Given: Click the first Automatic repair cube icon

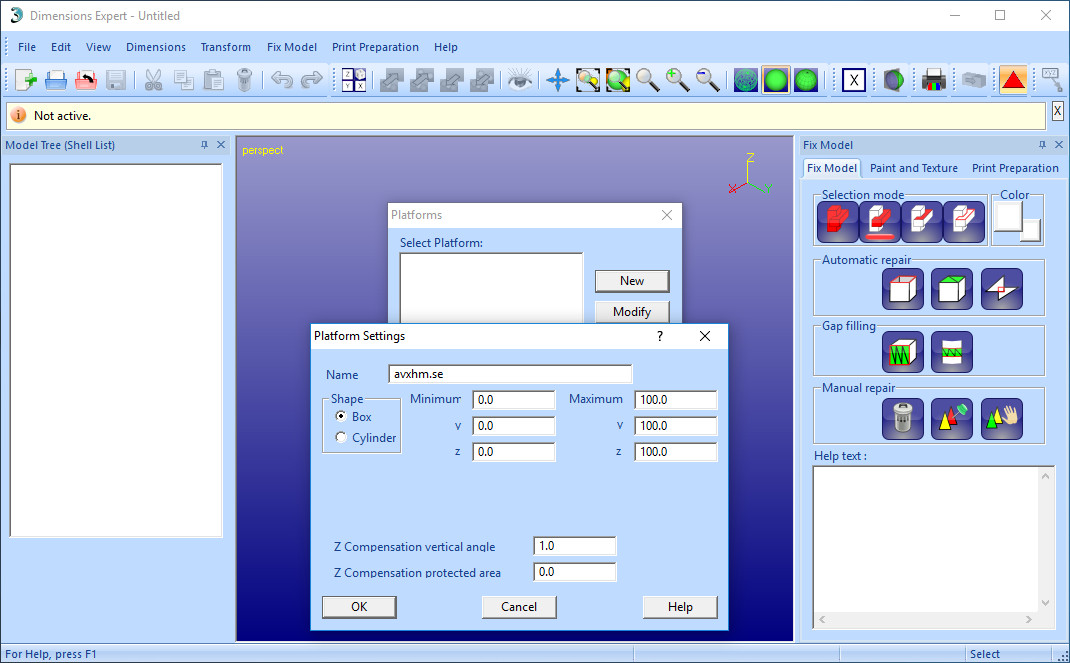Looking at the screenshot, I should click(x=902, y=289).
